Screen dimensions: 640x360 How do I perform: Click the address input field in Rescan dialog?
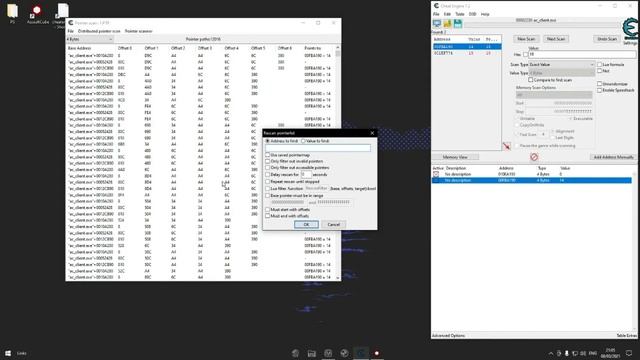[318, 148]
